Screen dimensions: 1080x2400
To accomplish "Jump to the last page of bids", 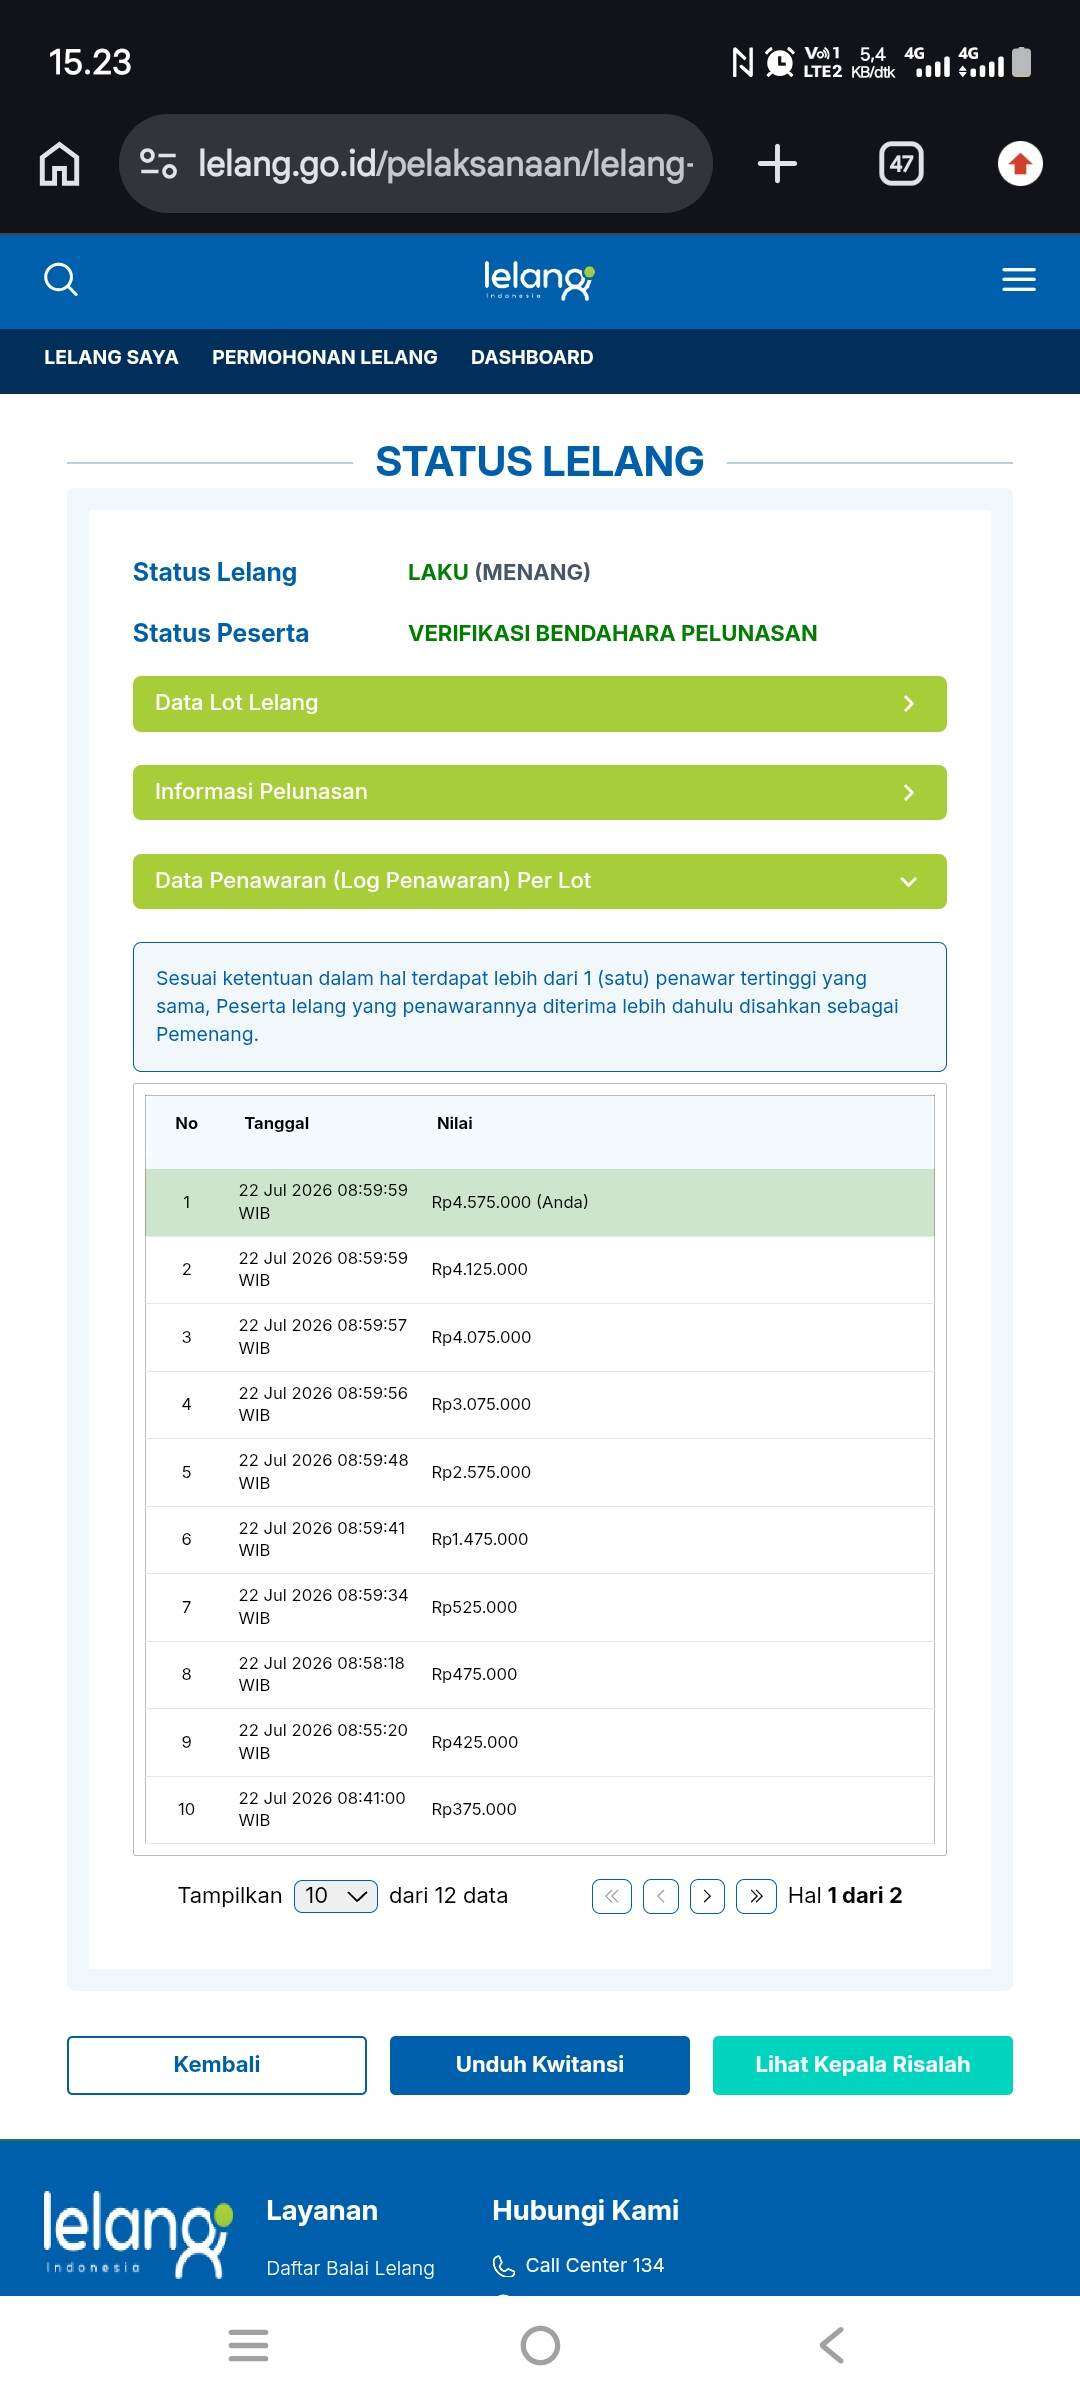I will [756, 1896].
